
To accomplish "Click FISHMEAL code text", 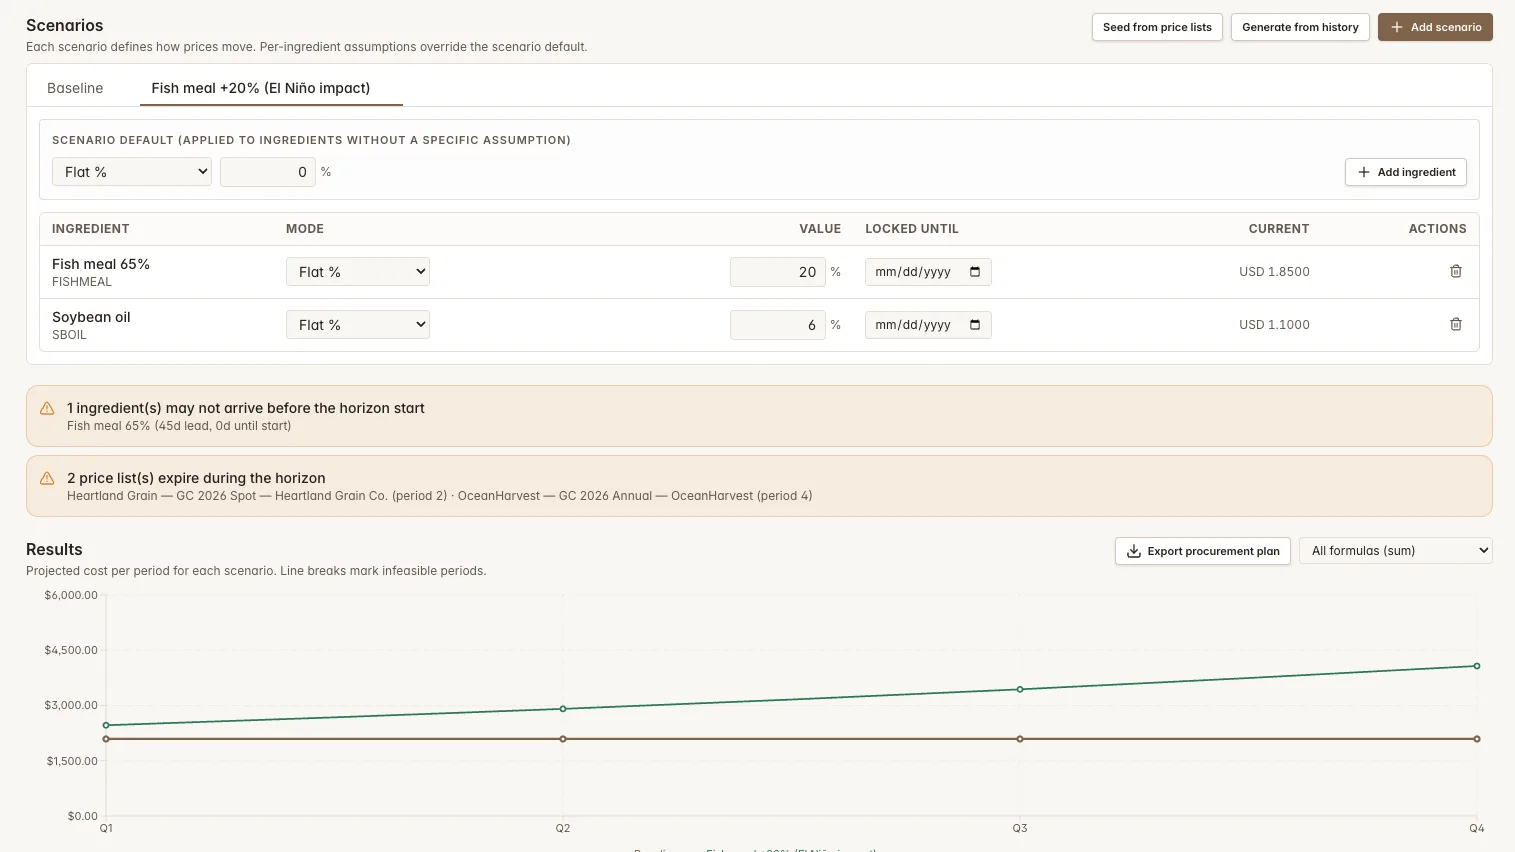I will tap(82, 282).
